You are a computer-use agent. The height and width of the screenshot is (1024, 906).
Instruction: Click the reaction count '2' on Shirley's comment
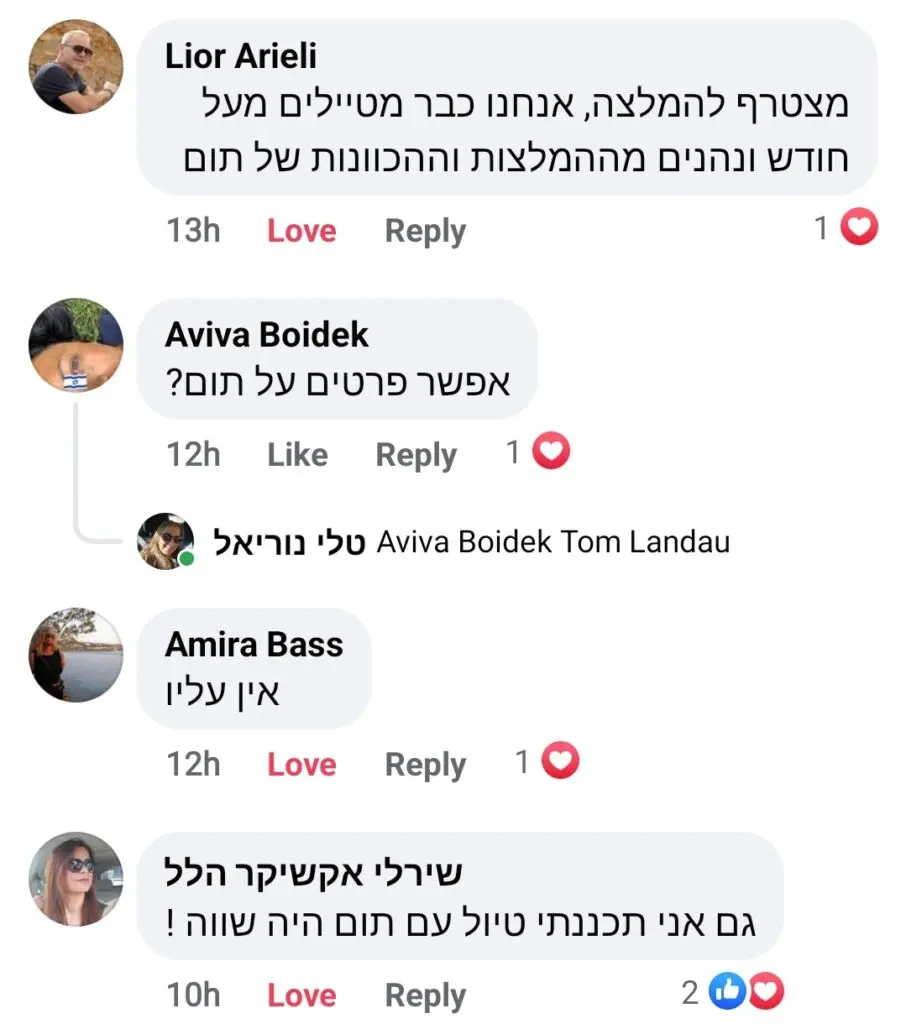690,991
